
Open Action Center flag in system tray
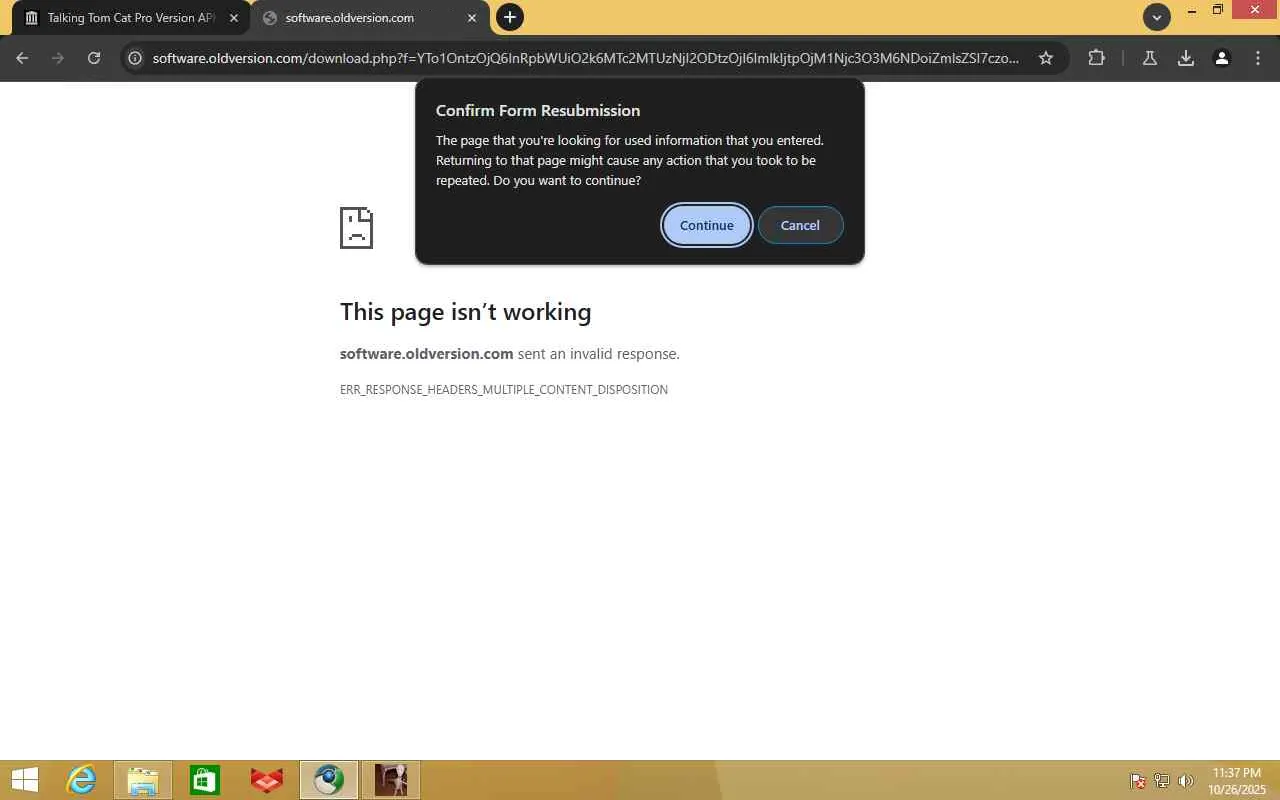click(1138, 781)
